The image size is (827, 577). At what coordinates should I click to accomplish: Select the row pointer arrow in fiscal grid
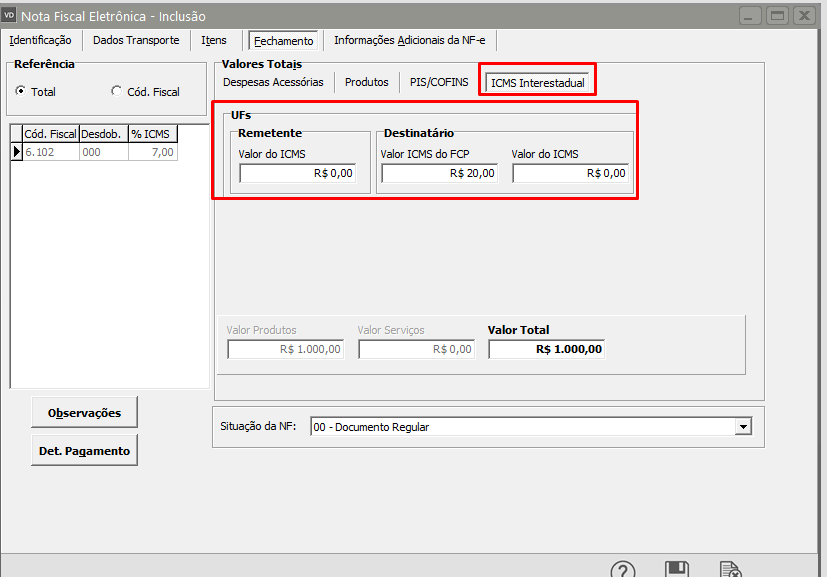(x=16, y=152)
